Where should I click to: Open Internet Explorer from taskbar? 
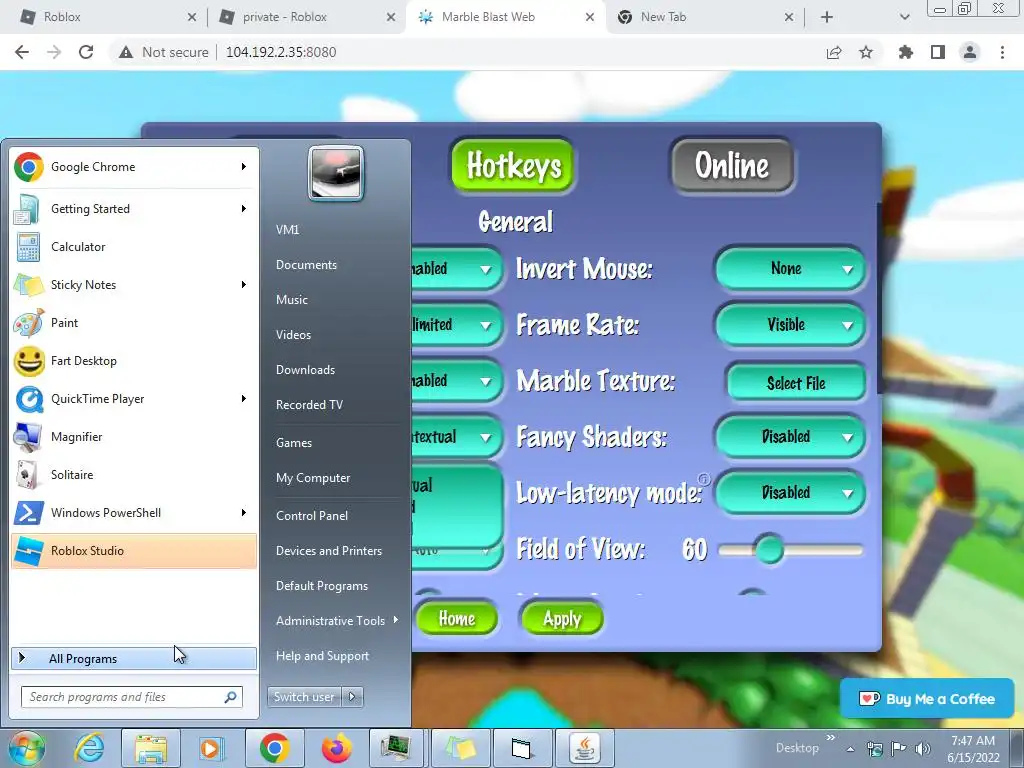click(x=89, y=748)
